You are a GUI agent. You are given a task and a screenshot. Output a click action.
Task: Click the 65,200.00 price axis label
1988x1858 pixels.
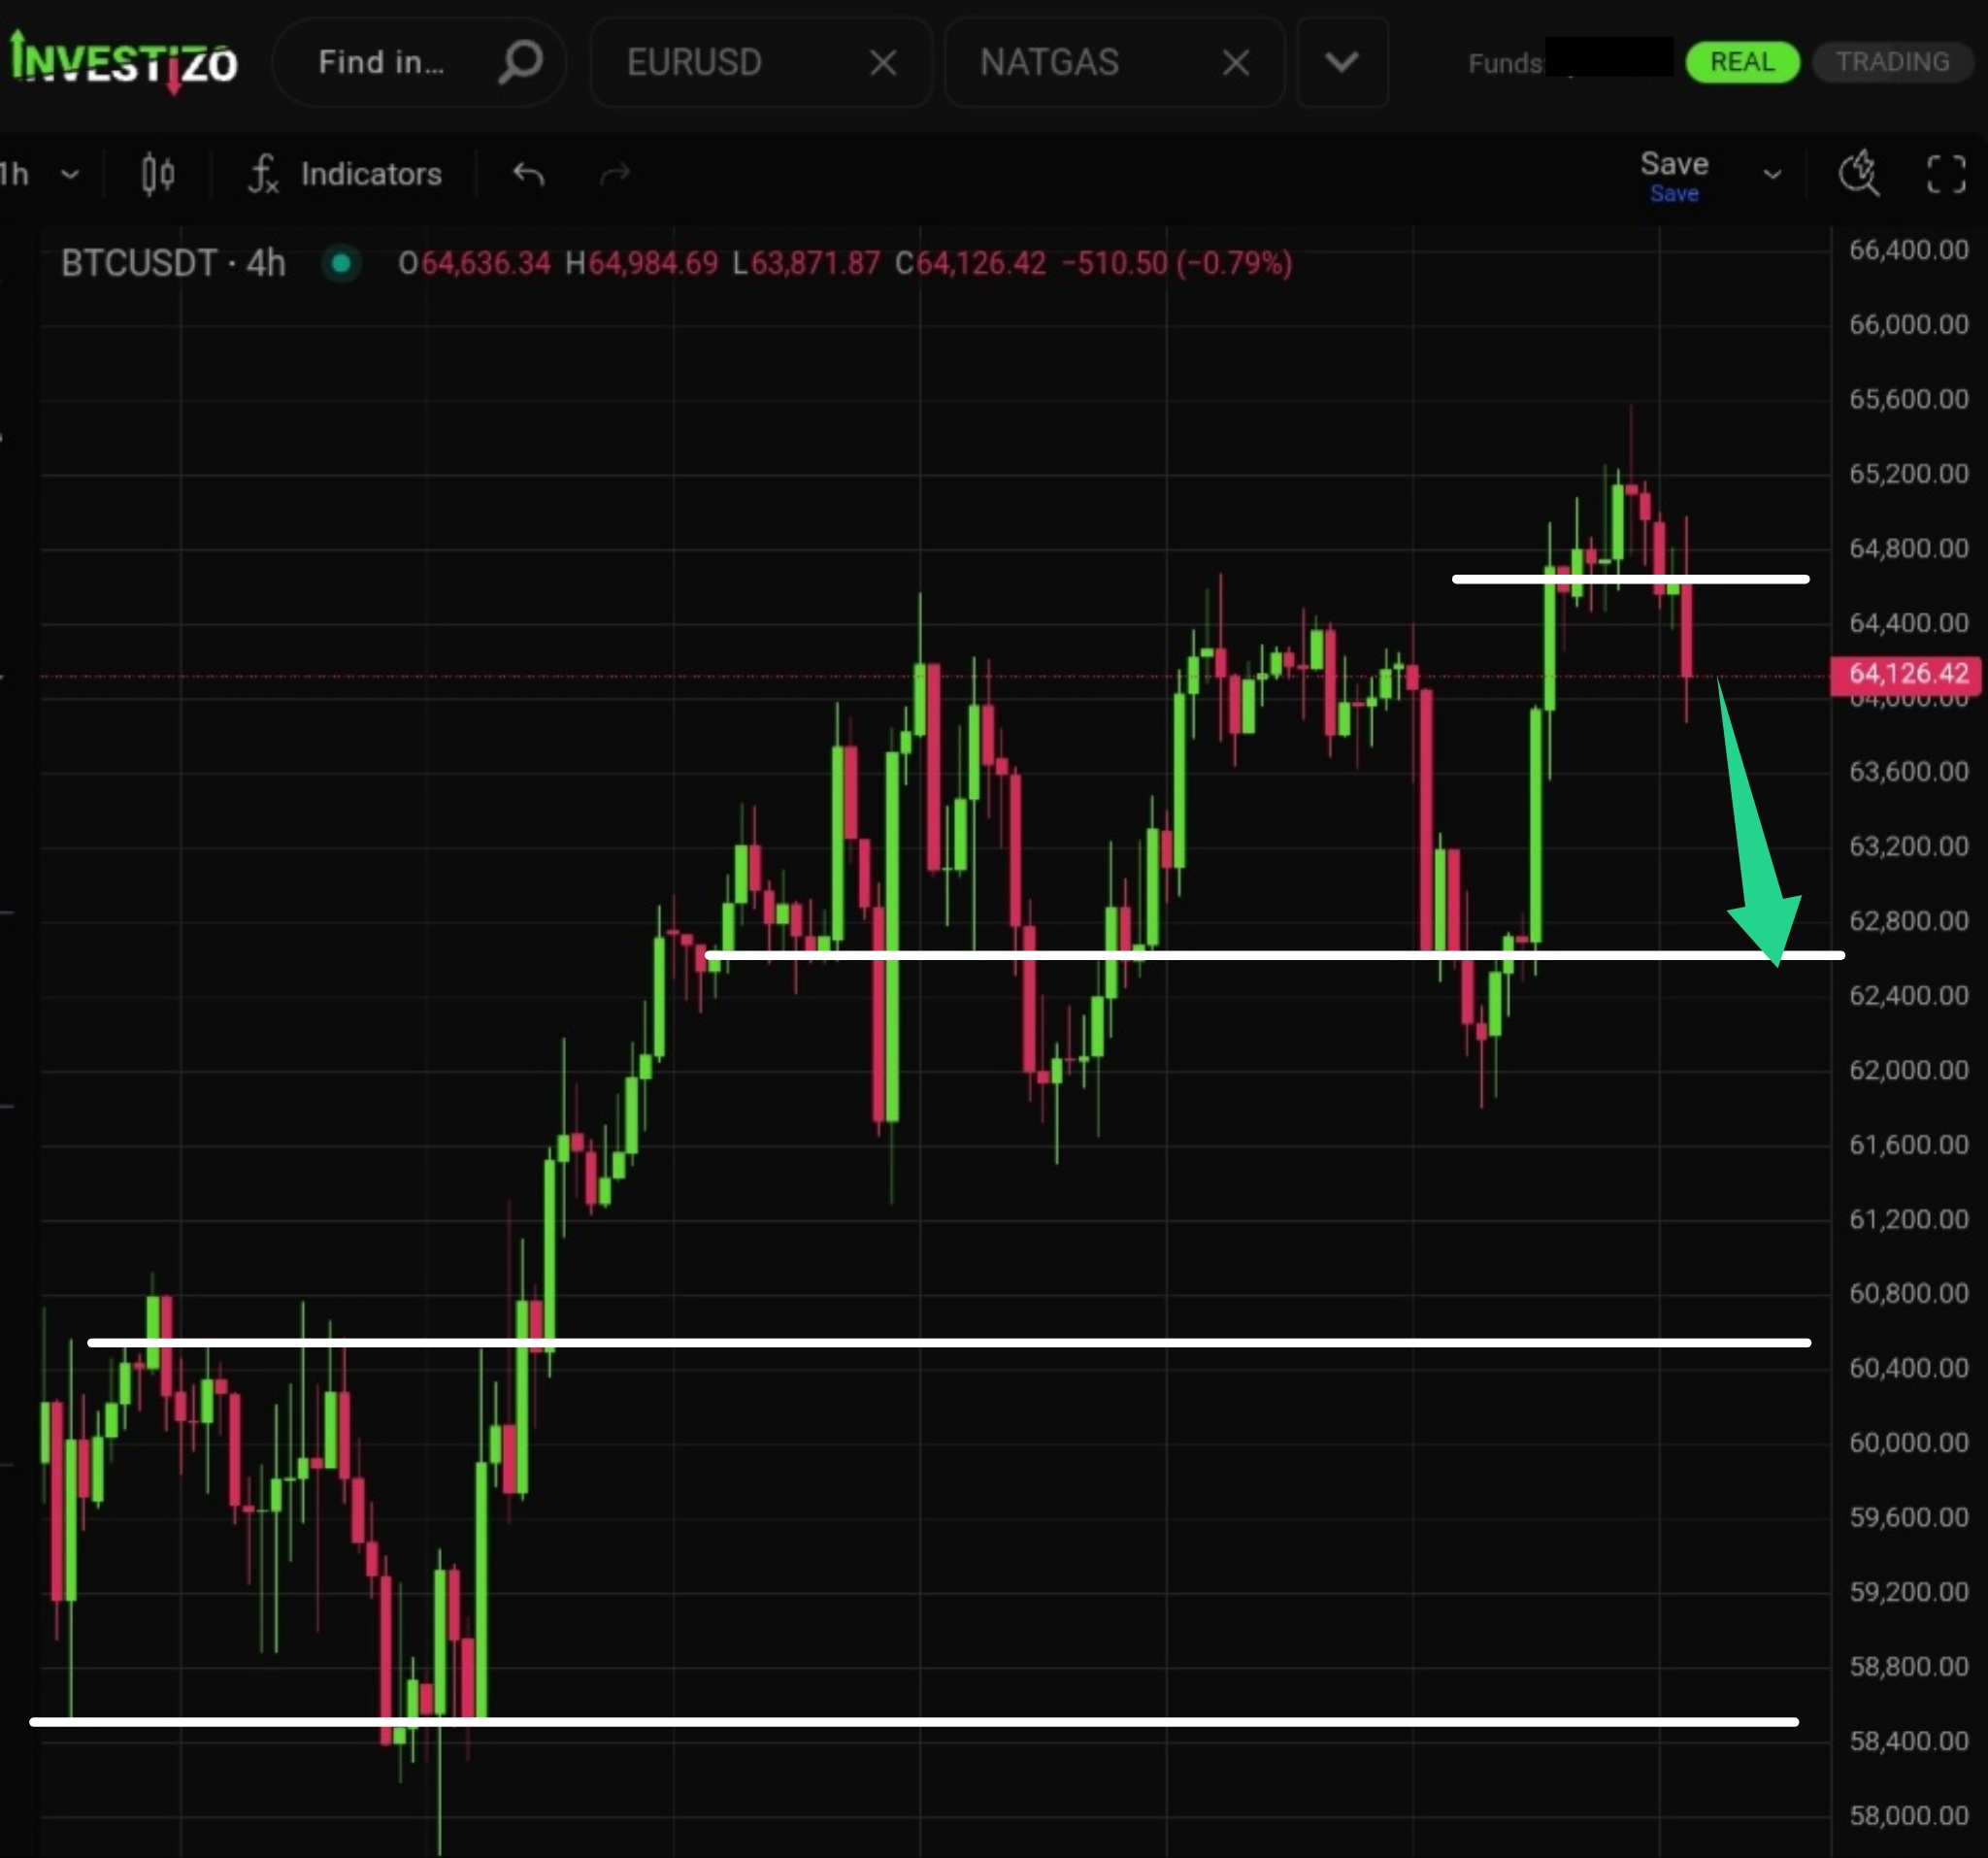tap(1908, 474)
